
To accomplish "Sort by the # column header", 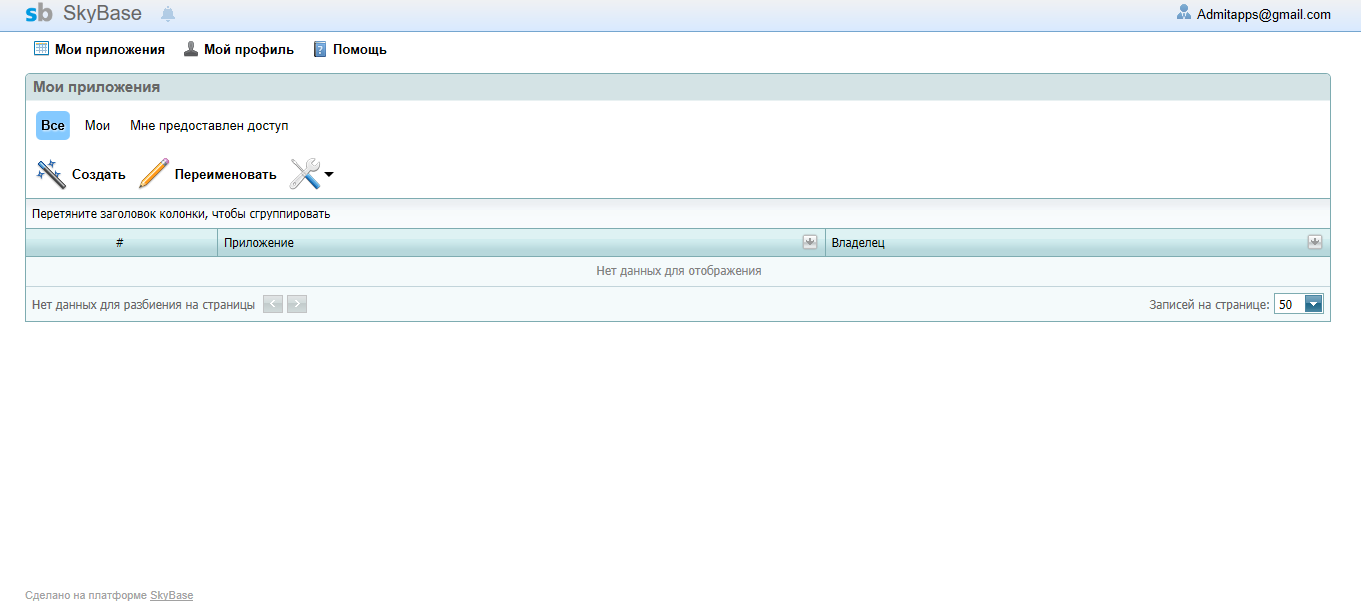I will (121, 243).
